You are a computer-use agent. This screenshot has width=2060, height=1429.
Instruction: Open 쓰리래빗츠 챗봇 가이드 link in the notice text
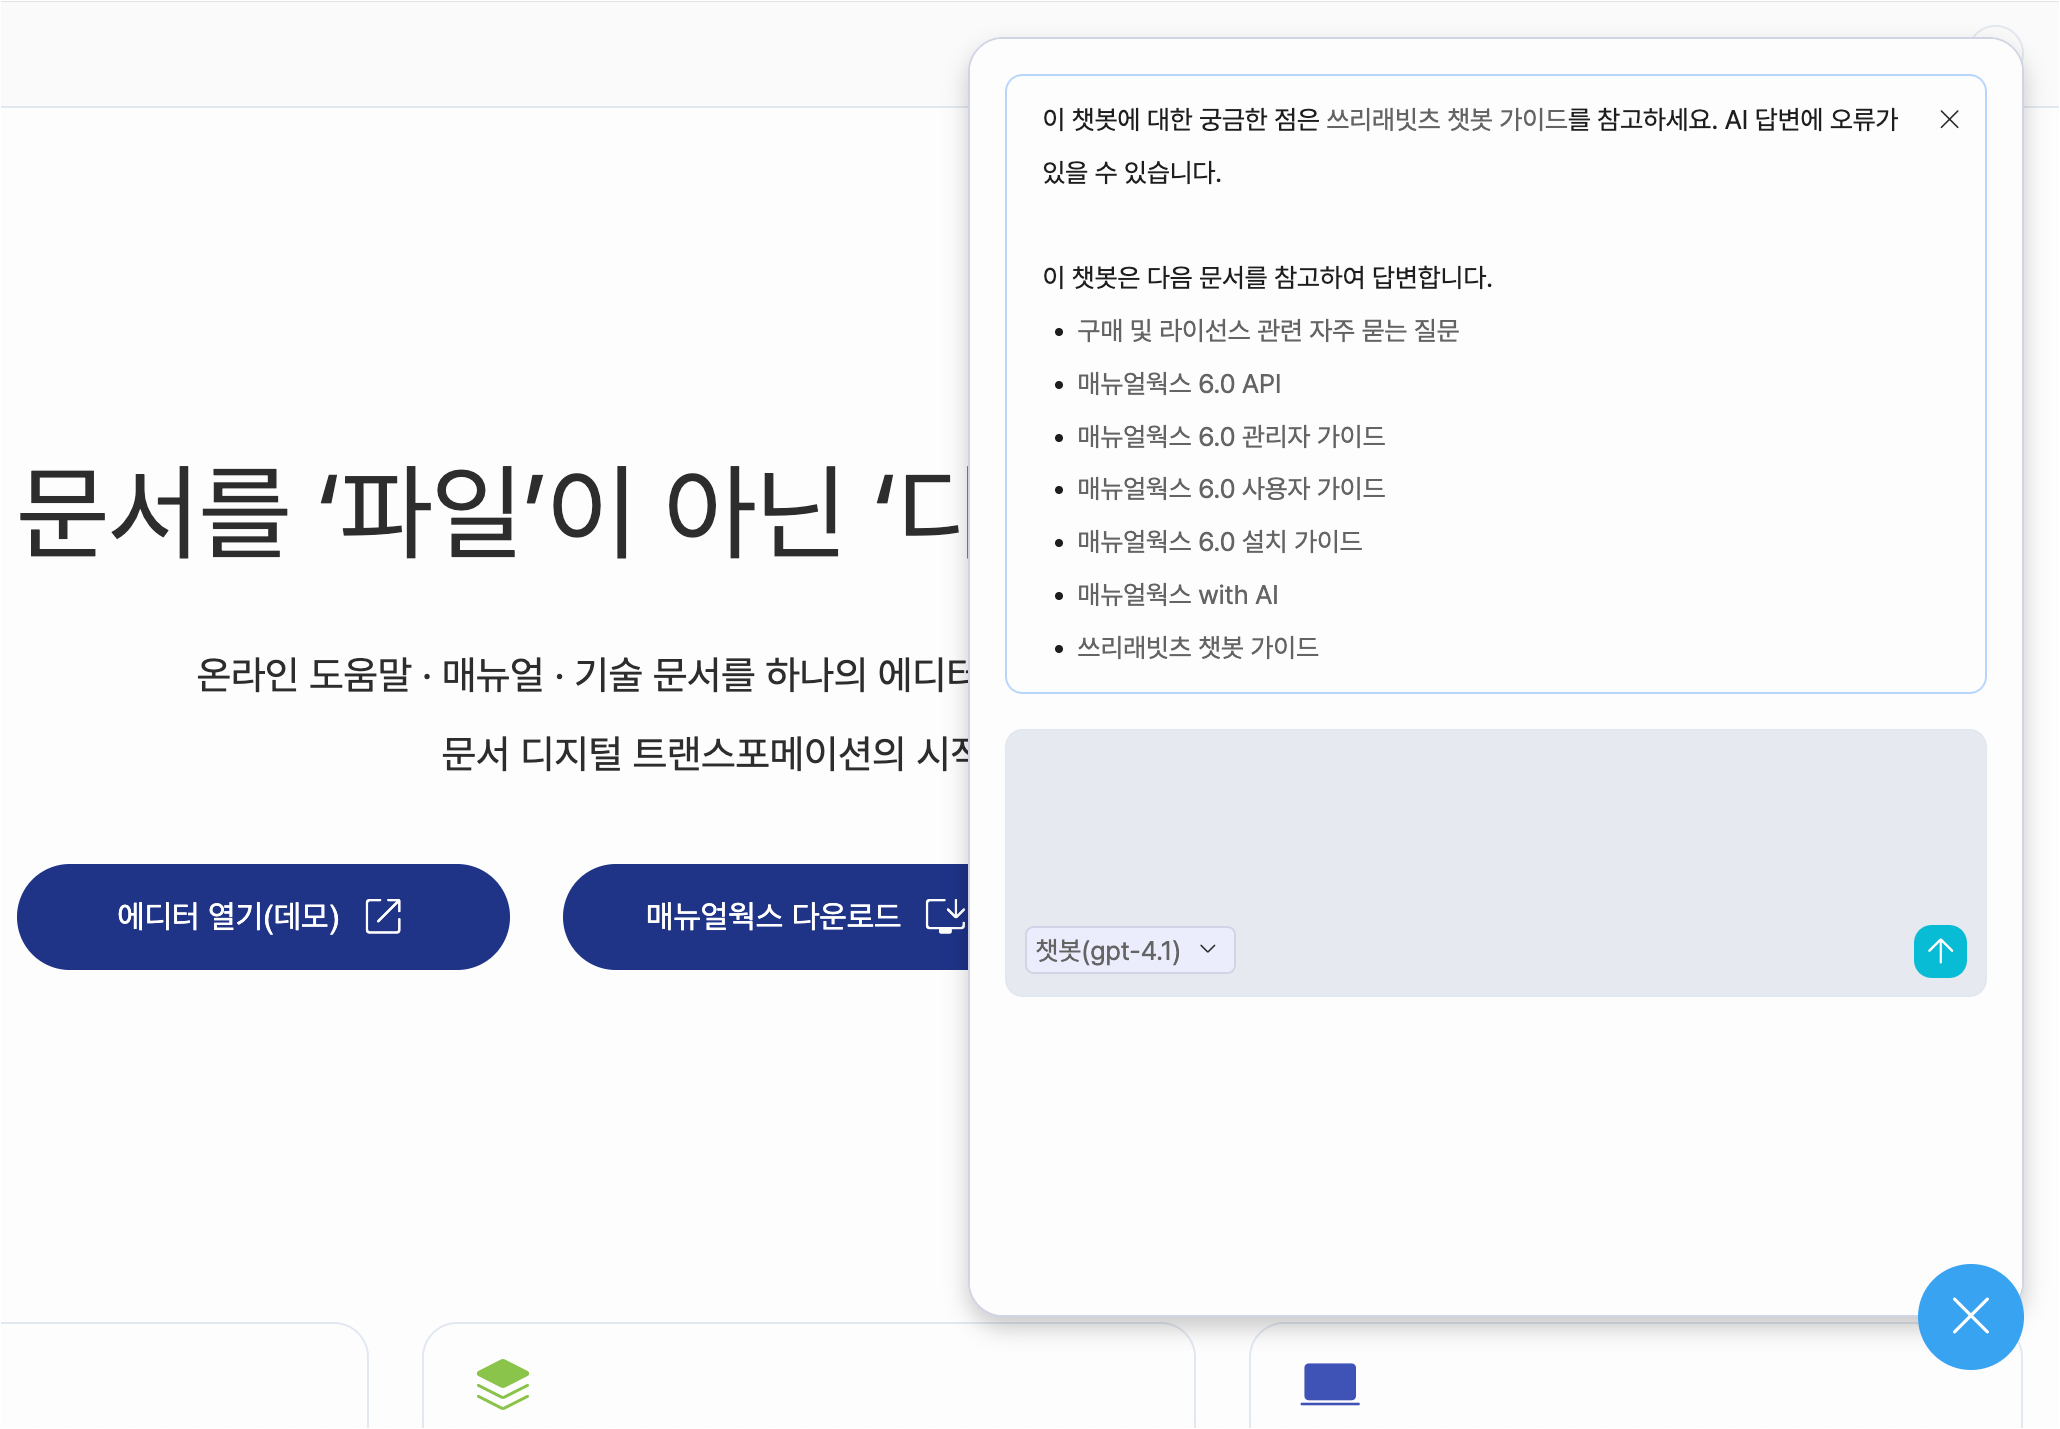[1446, 120]
